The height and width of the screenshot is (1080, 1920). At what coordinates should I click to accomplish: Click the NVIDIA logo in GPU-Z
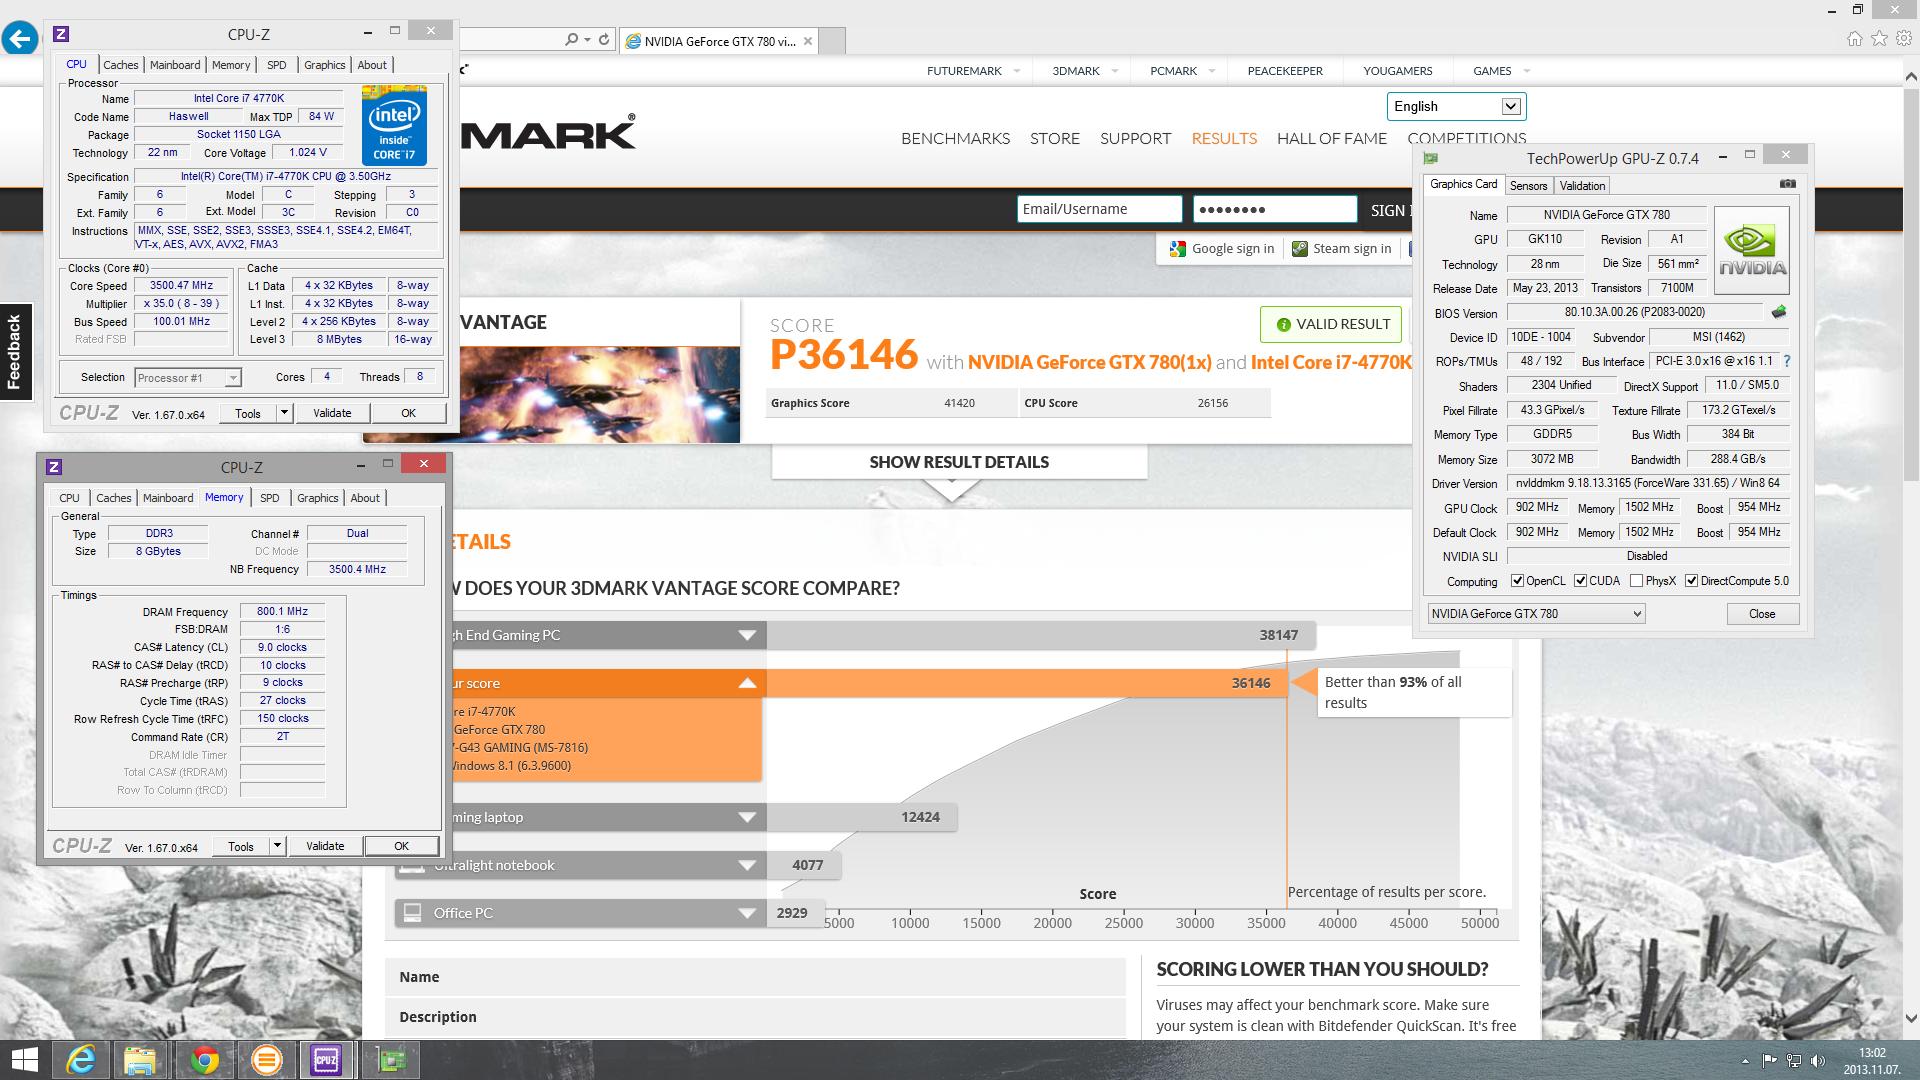(1752, 250)
